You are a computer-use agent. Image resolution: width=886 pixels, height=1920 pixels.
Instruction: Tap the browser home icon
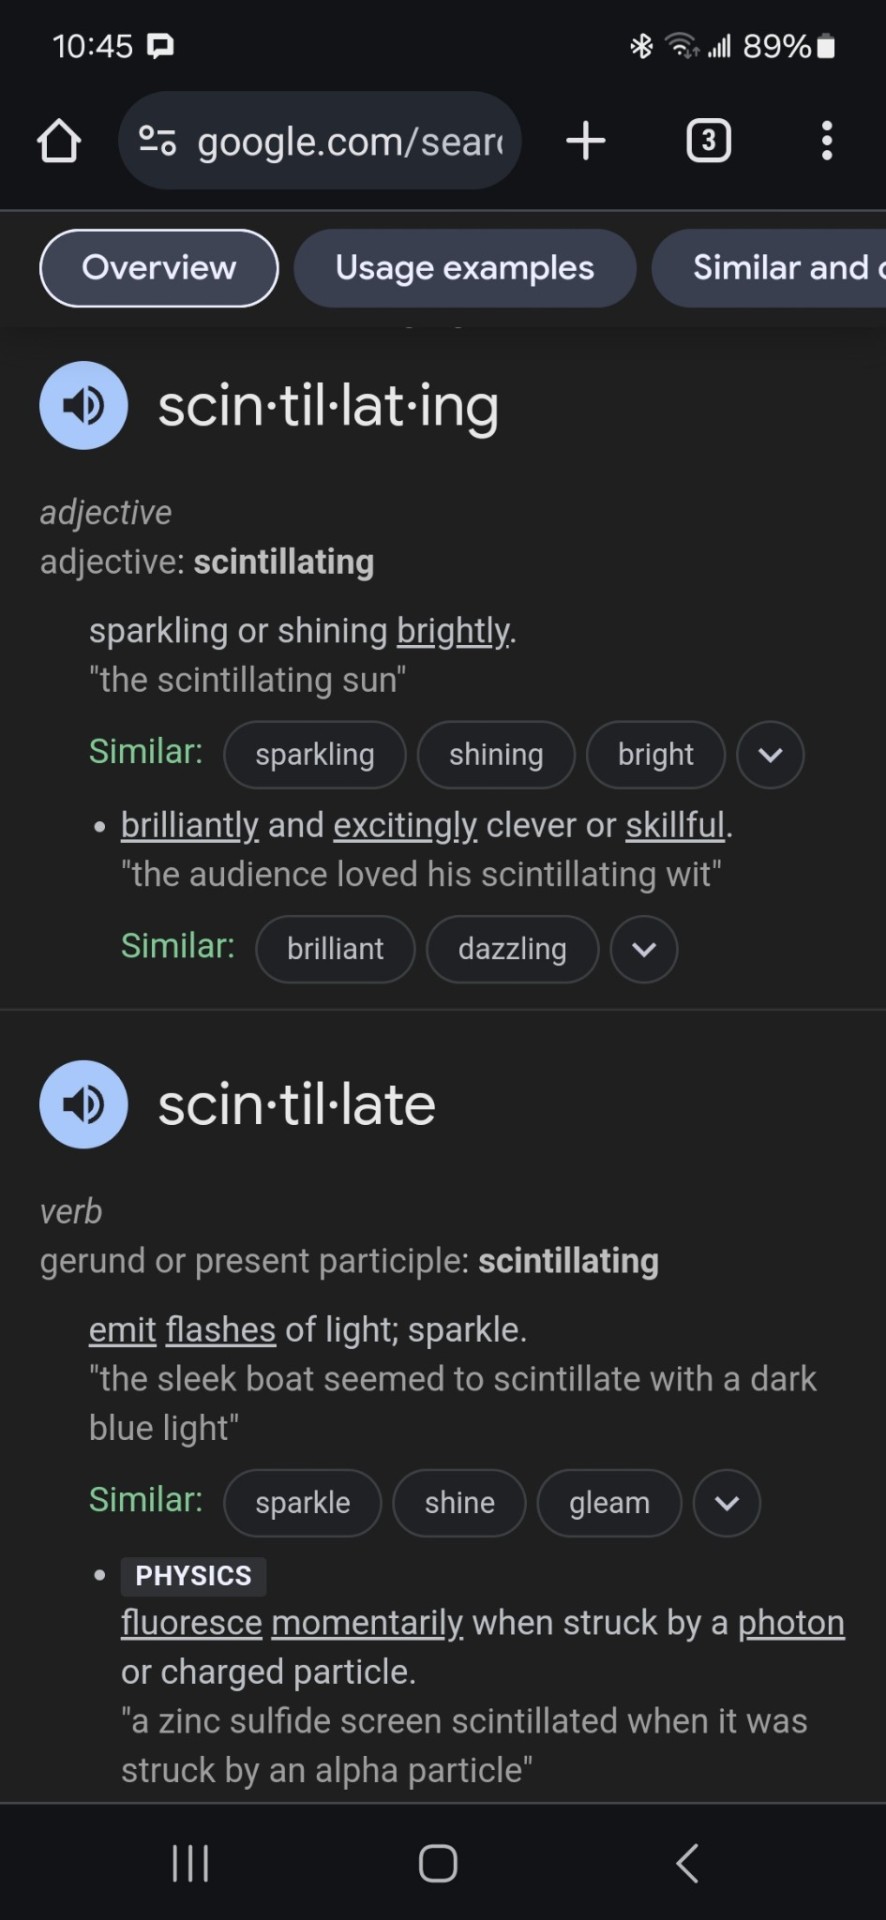point(59,141)
